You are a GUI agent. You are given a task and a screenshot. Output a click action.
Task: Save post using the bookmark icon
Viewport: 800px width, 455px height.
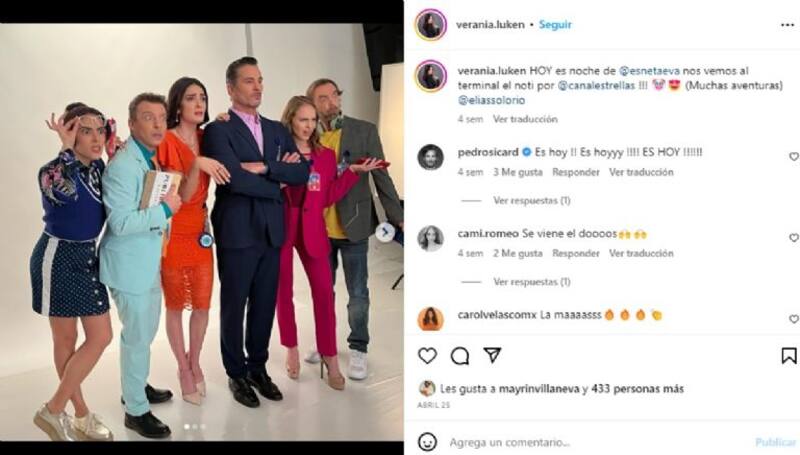point(789,356)
